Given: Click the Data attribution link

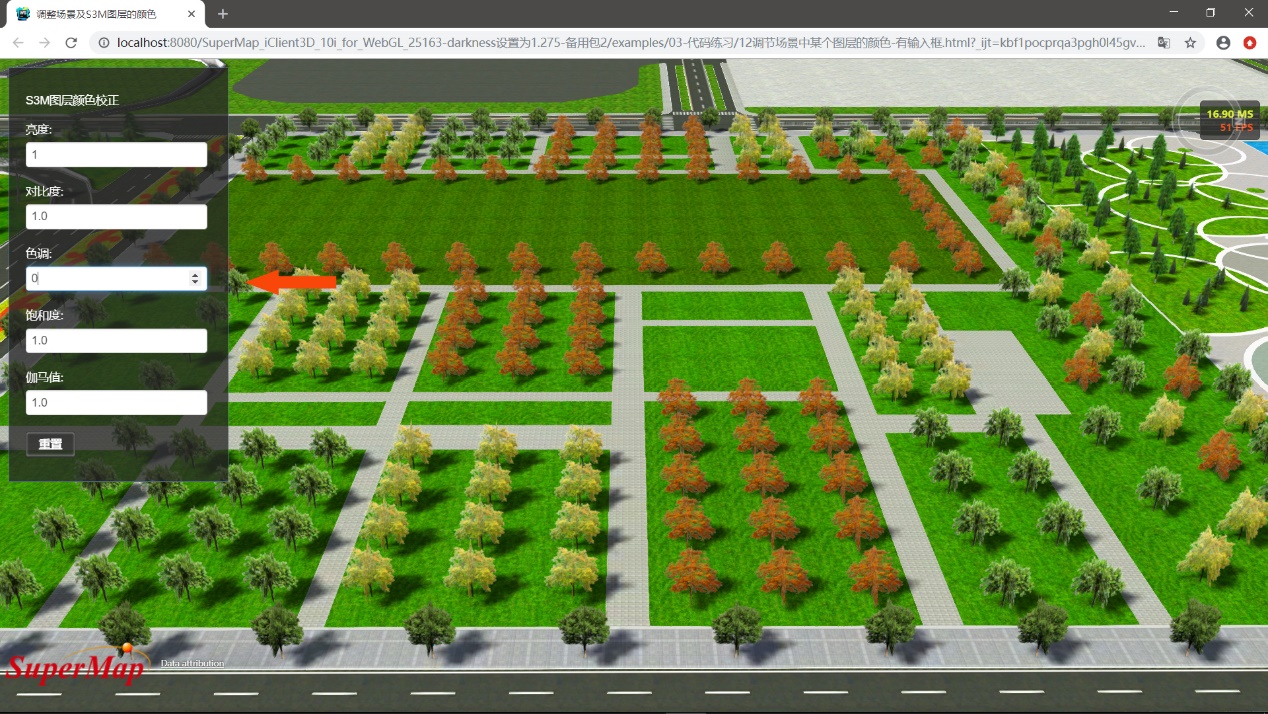Looking at the screenshot, I should click(x=192, y=663).
